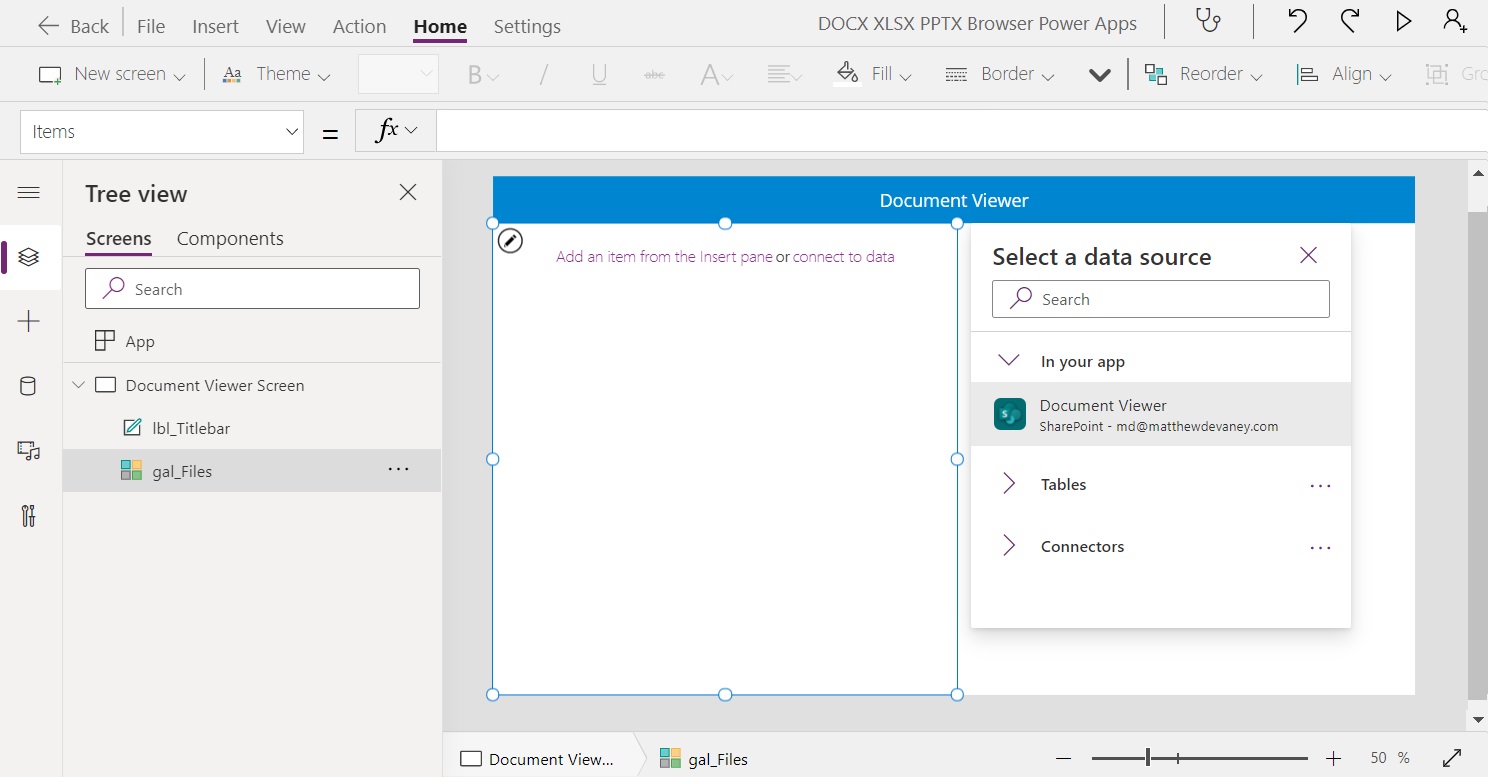Run the App checker stethoscope icon

[1207, 20]
